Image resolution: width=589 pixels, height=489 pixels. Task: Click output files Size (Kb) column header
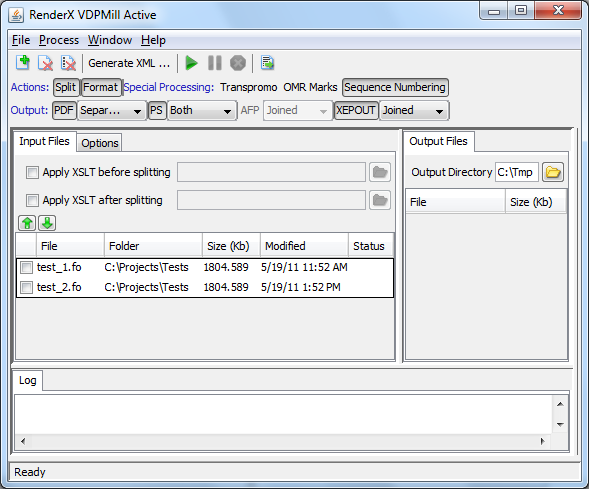[x=536, y=202]
